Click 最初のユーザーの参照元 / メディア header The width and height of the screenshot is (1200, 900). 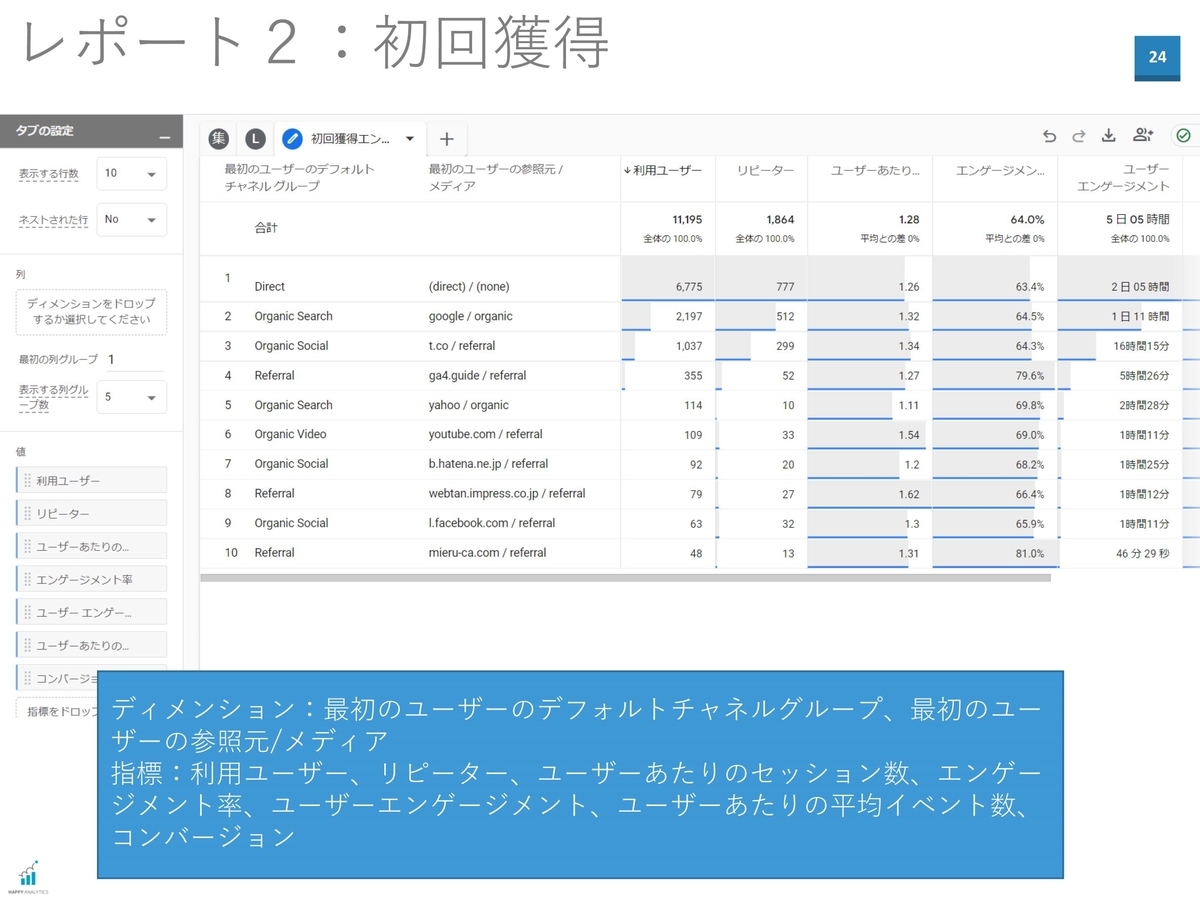[x=496, y=178]
